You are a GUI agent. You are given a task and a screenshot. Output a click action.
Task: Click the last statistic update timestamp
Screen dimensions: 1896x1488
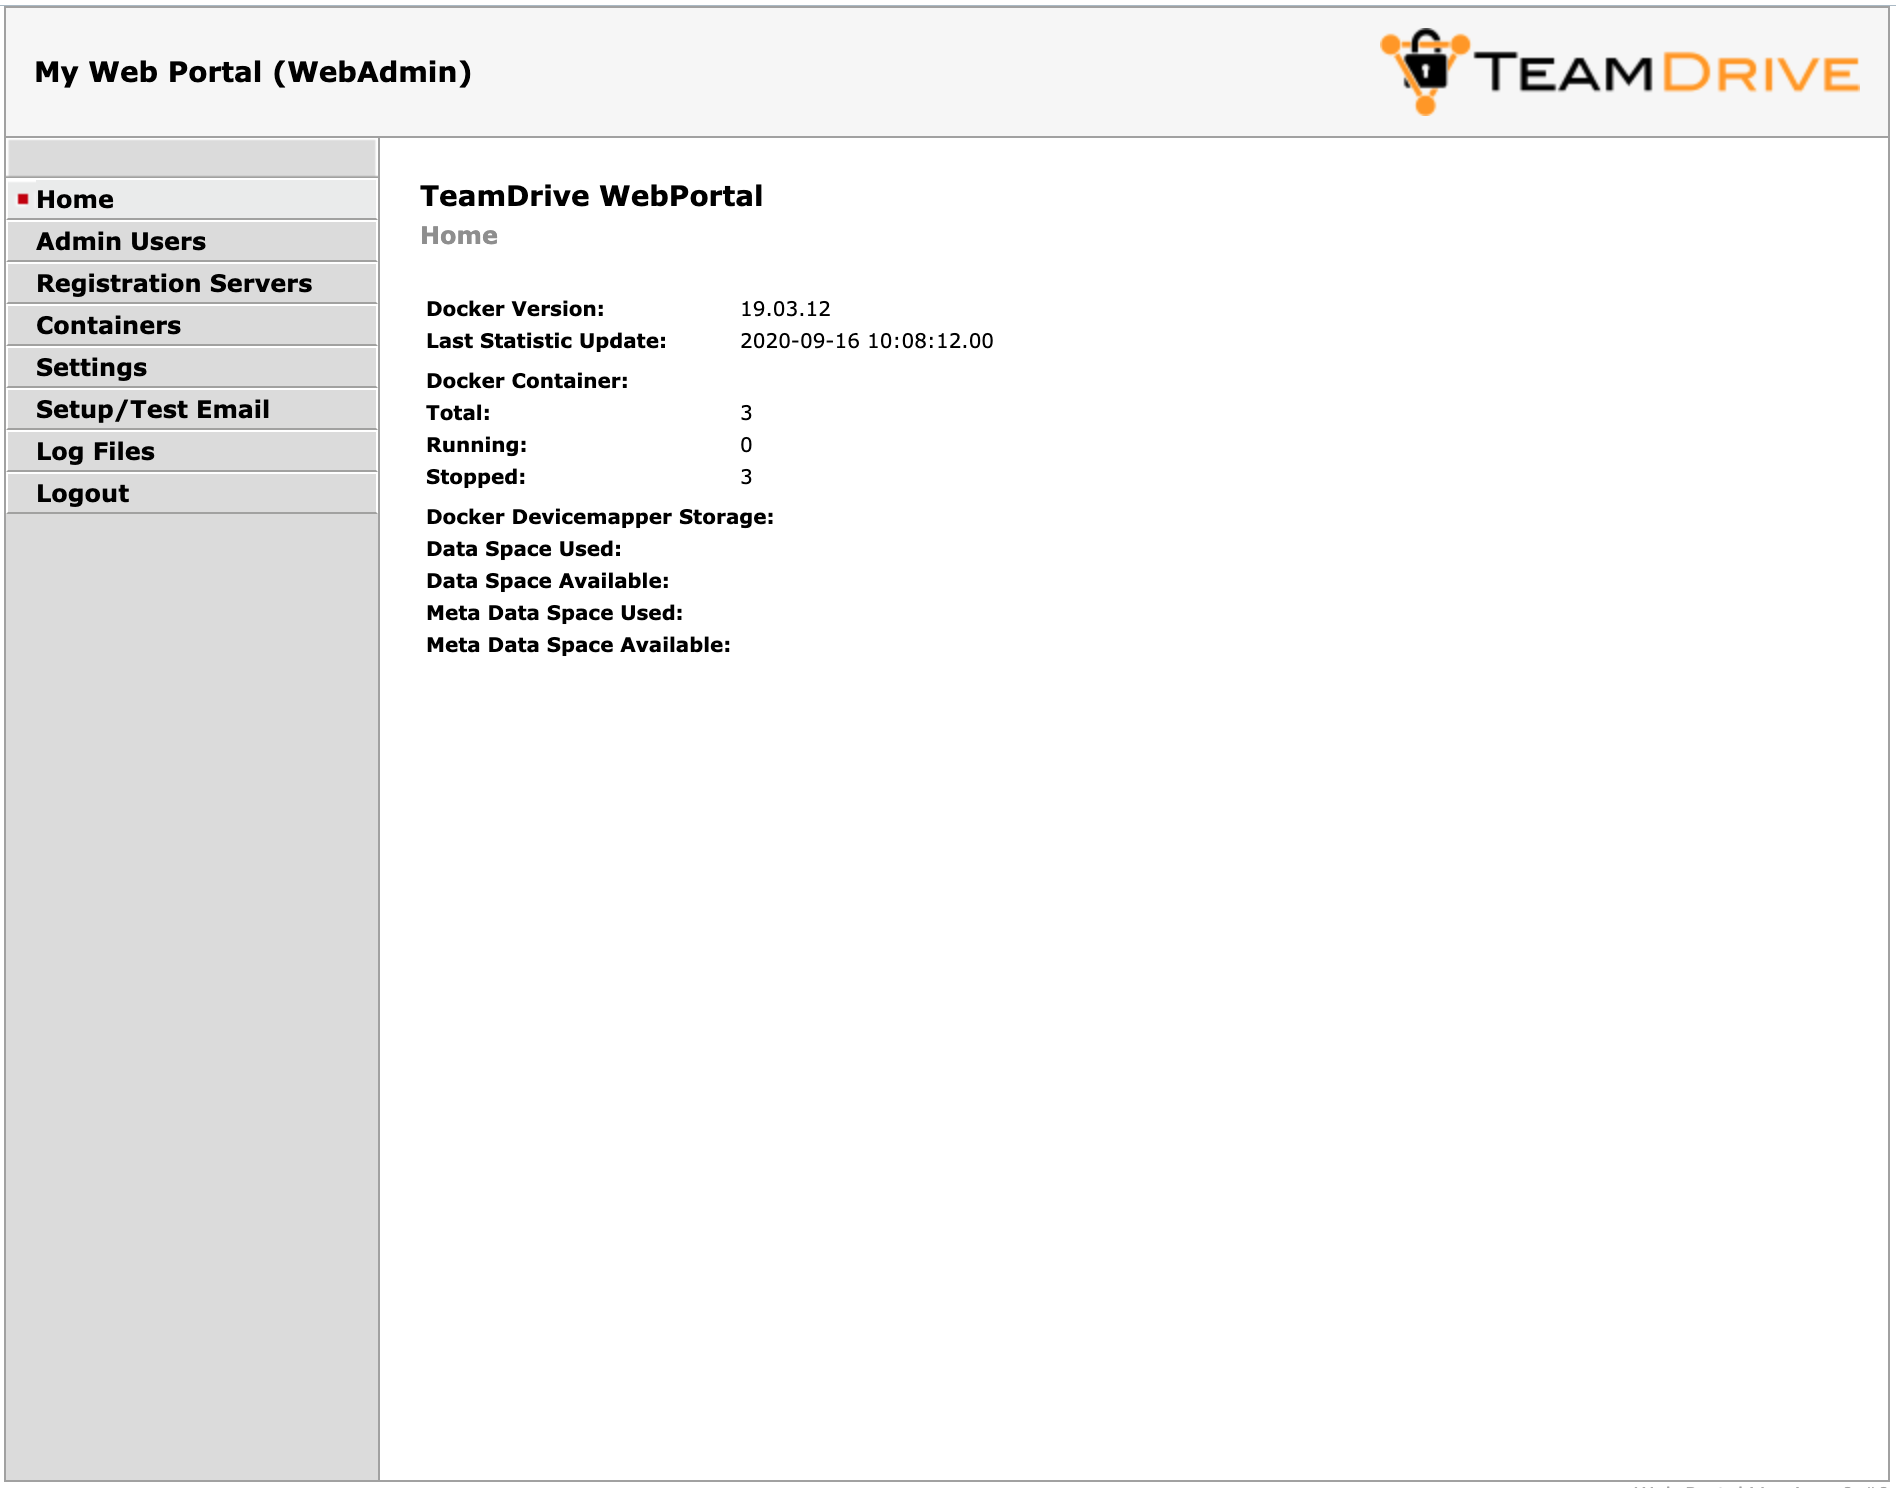point(866,341)
